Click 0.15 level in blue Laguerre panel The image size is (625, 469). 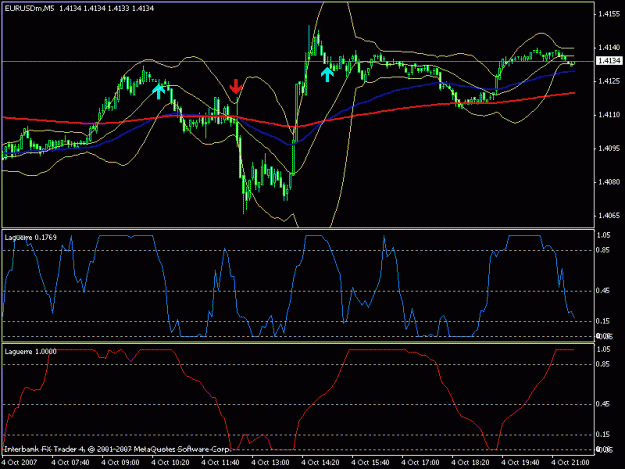[603, 321]
